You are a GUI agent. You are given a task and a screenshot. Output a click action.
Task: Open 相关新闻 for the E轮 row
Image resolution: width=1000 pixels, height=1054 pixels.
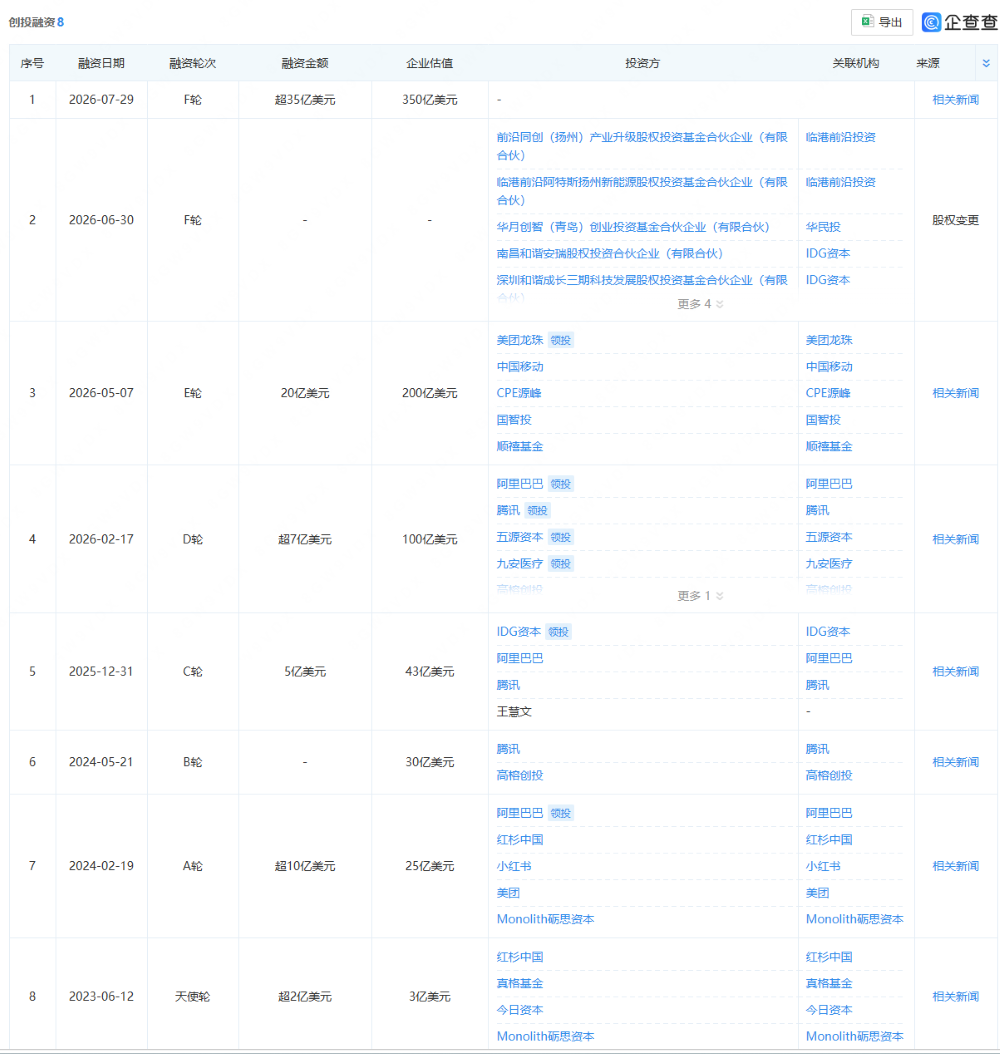956,393
